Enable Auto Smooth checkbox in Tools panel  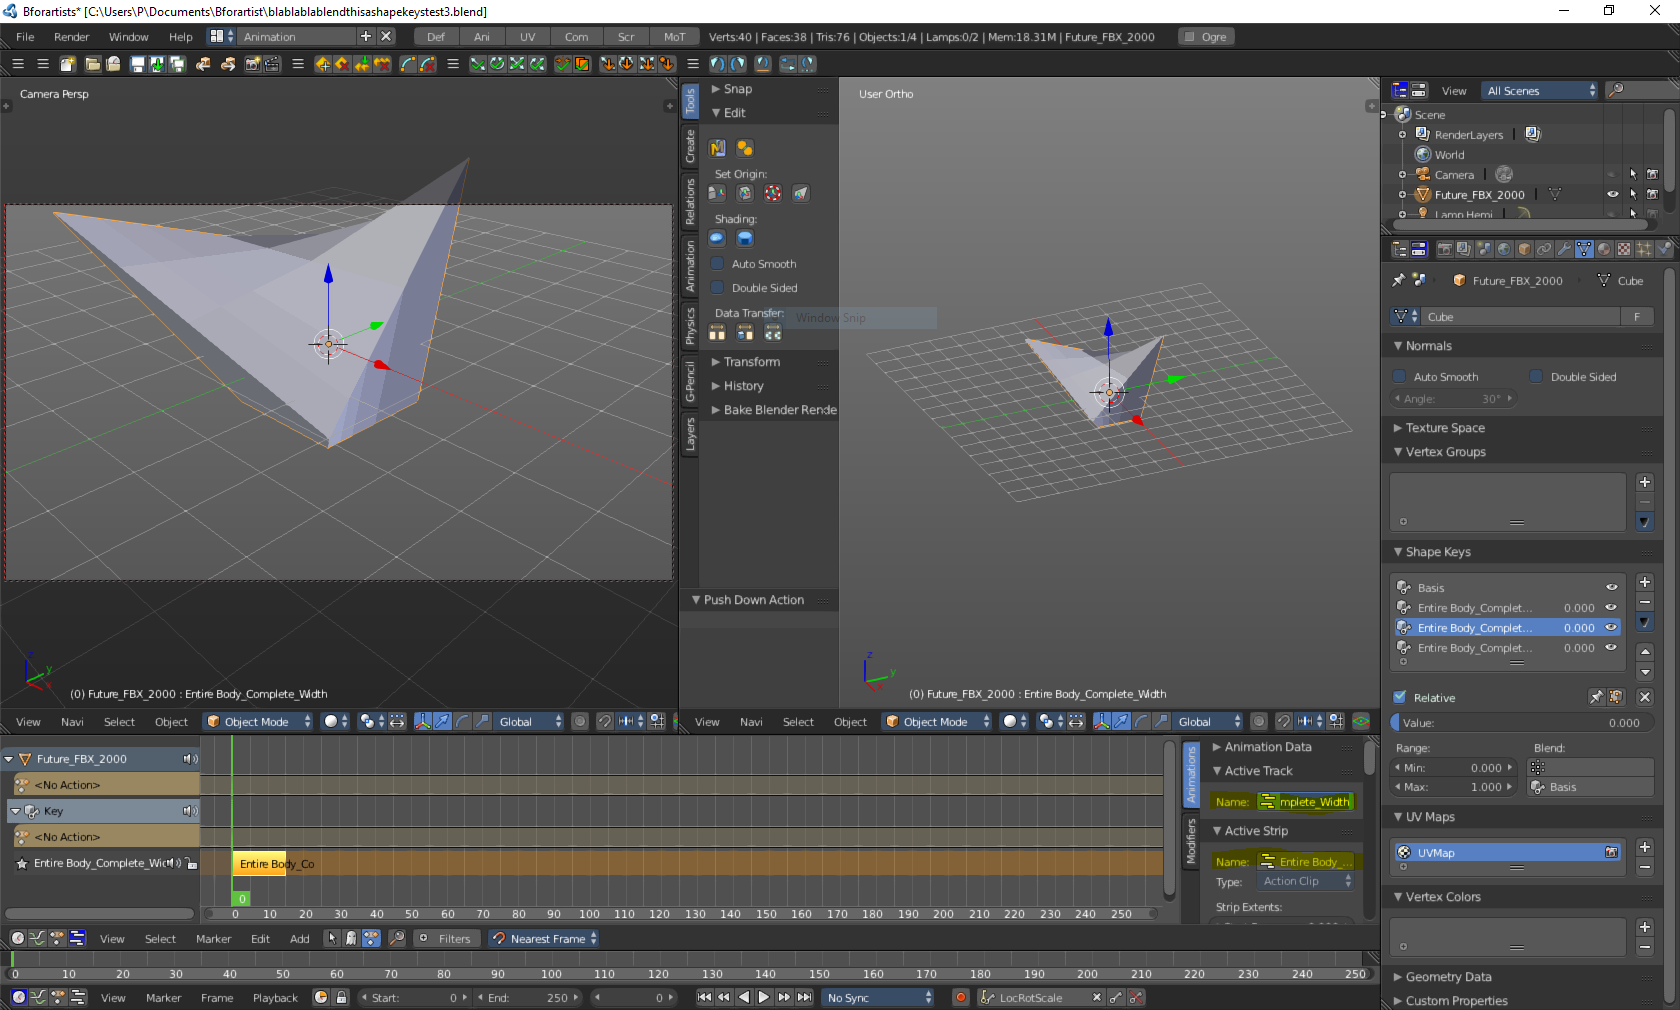(x=717, y=264)
